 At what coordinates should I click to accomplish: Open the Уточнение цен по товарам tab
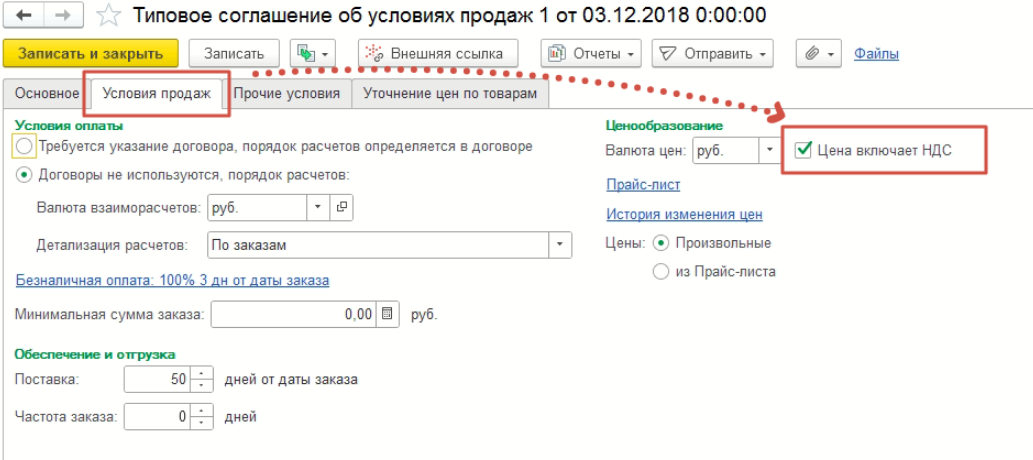[x=450, y=94]
